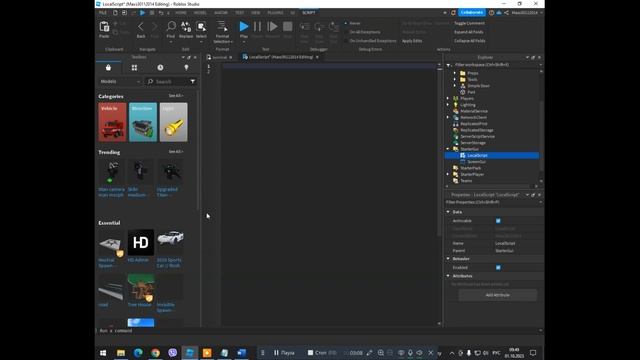Click the share icon near username

click(507, 13)
